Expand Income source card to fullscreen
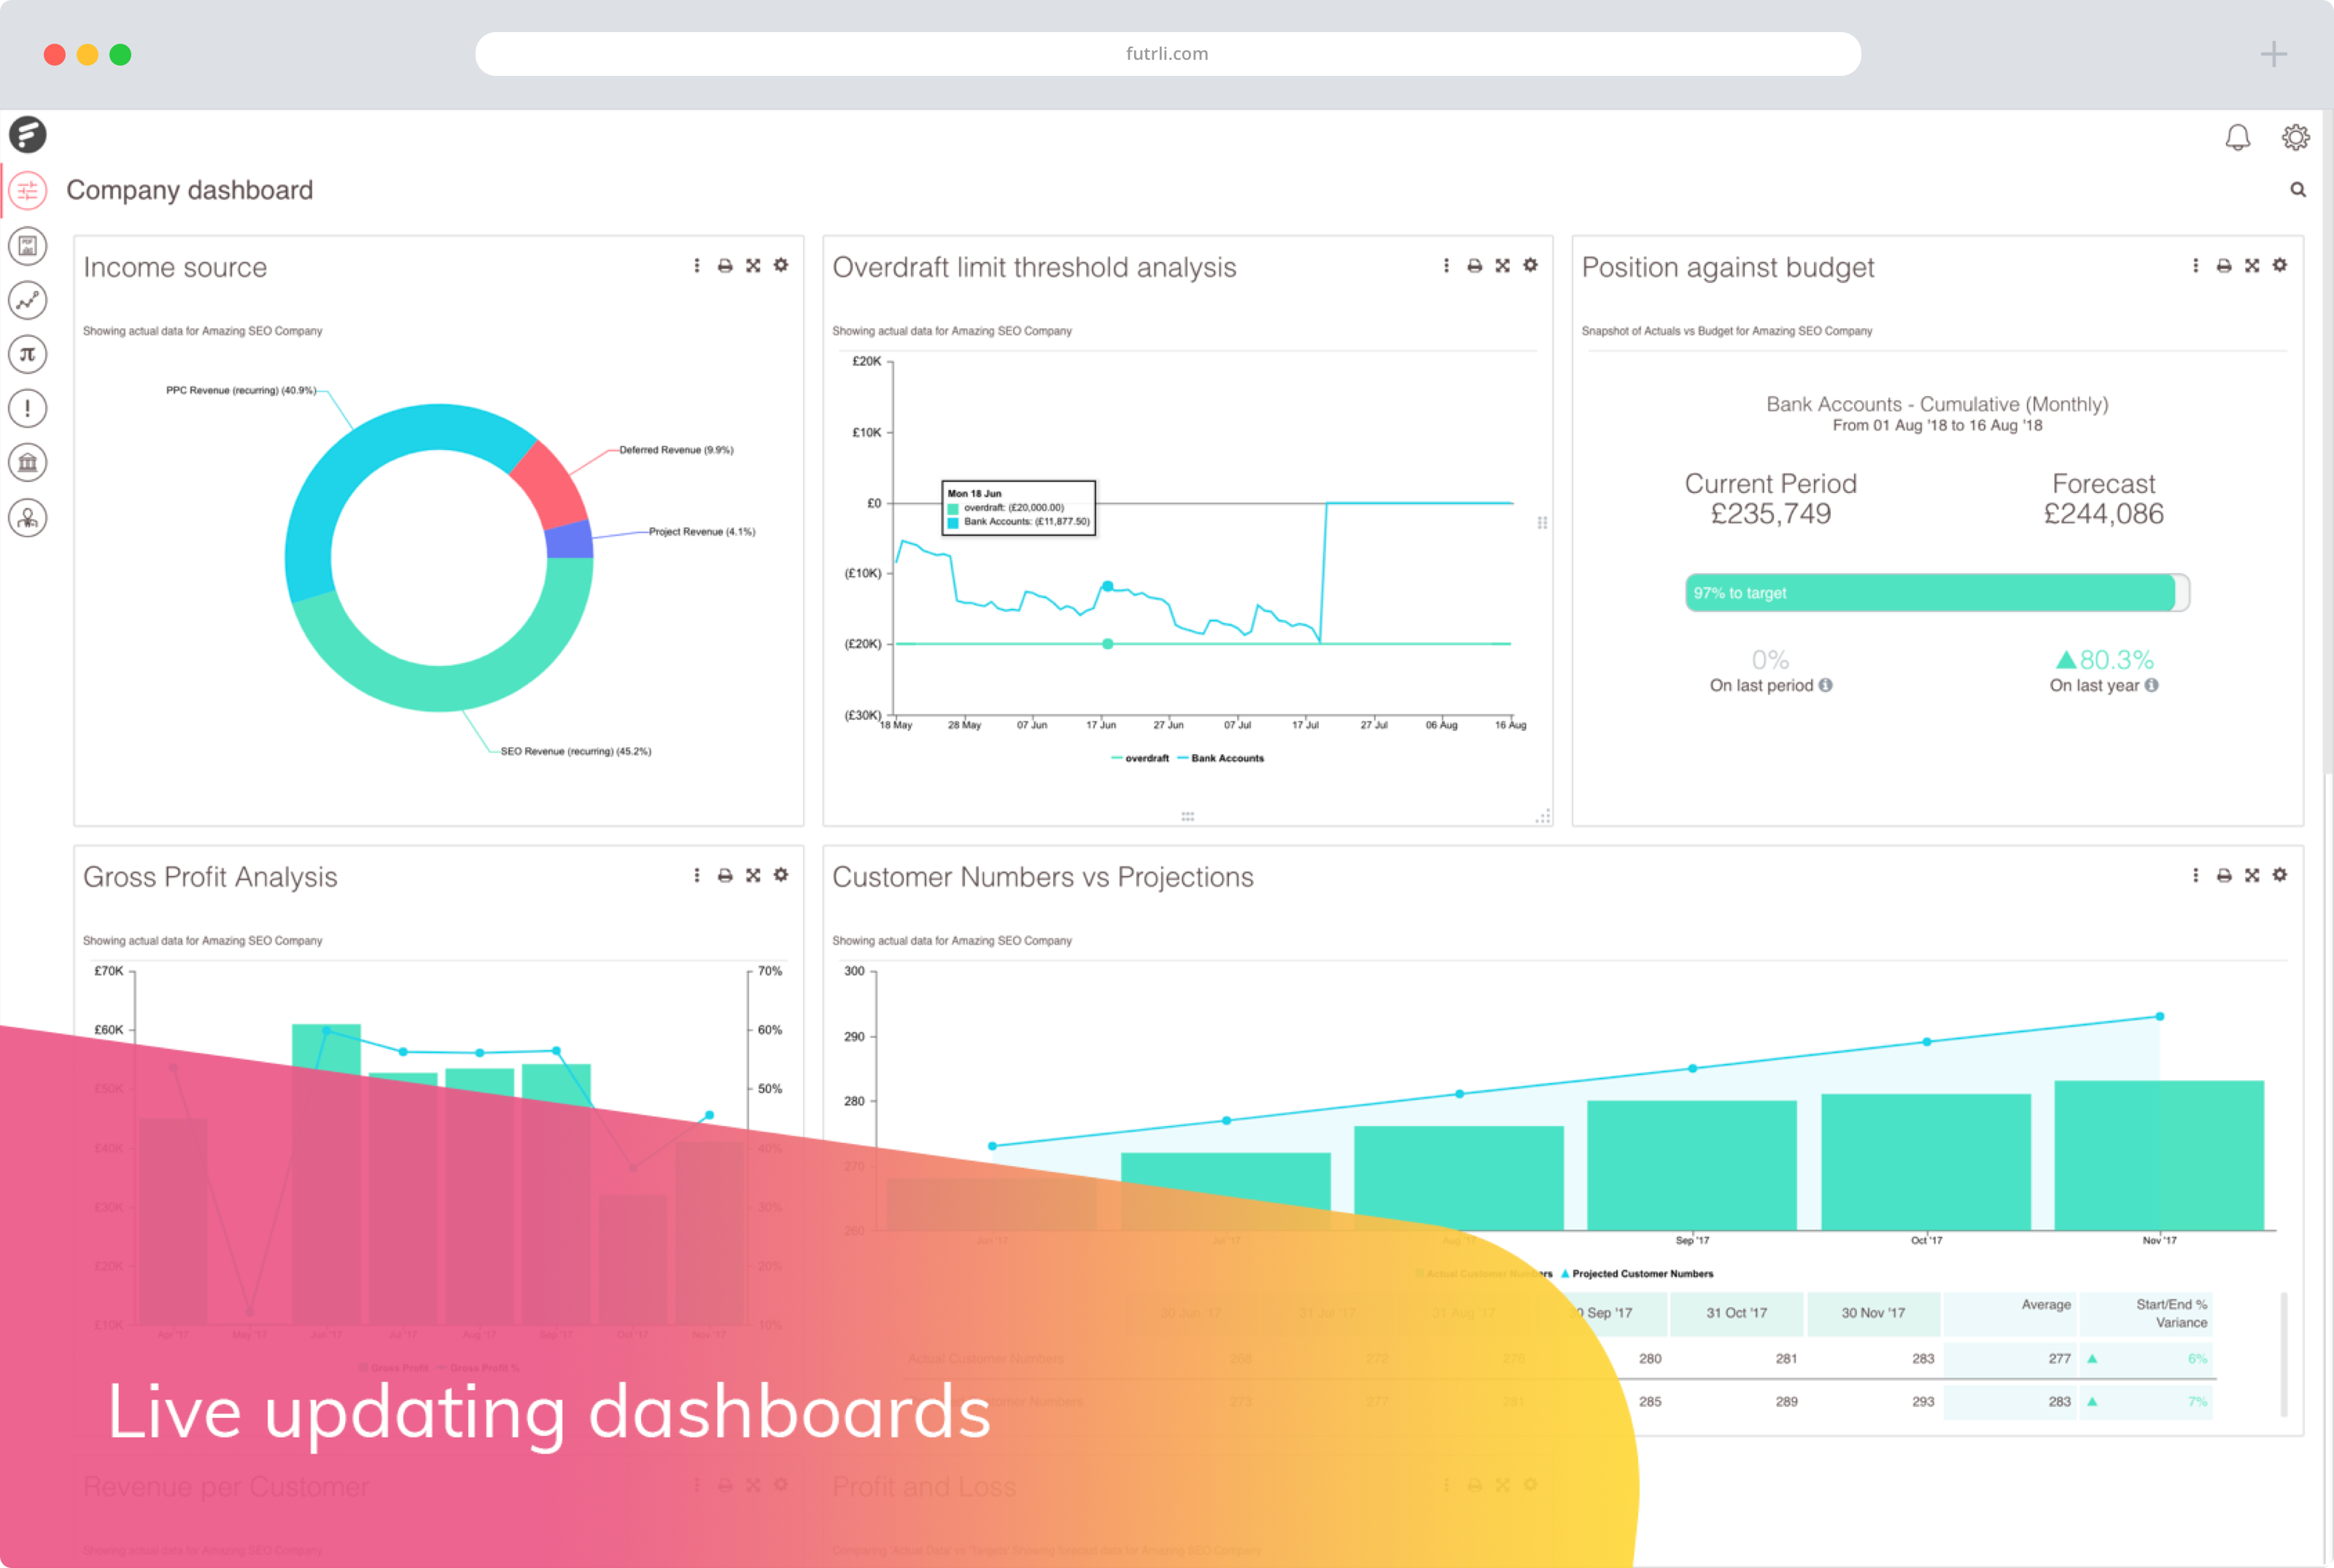Screen dimensions: 2334x1568 pos(753,265)
